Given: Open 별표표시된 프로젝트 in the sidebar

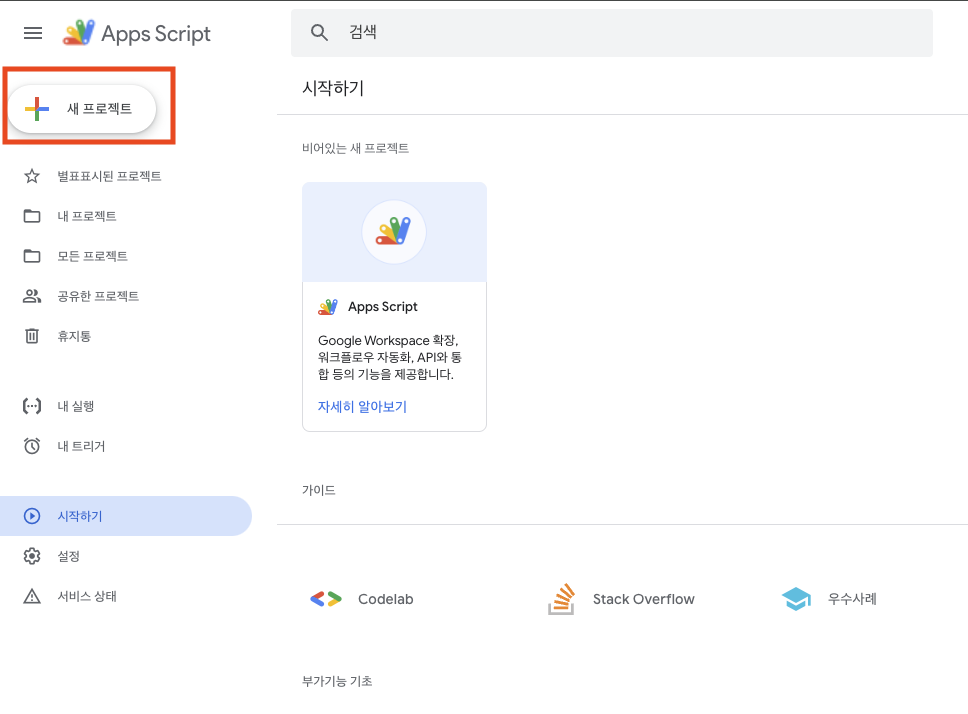Looking at the screenshot, I should [109, 176].
